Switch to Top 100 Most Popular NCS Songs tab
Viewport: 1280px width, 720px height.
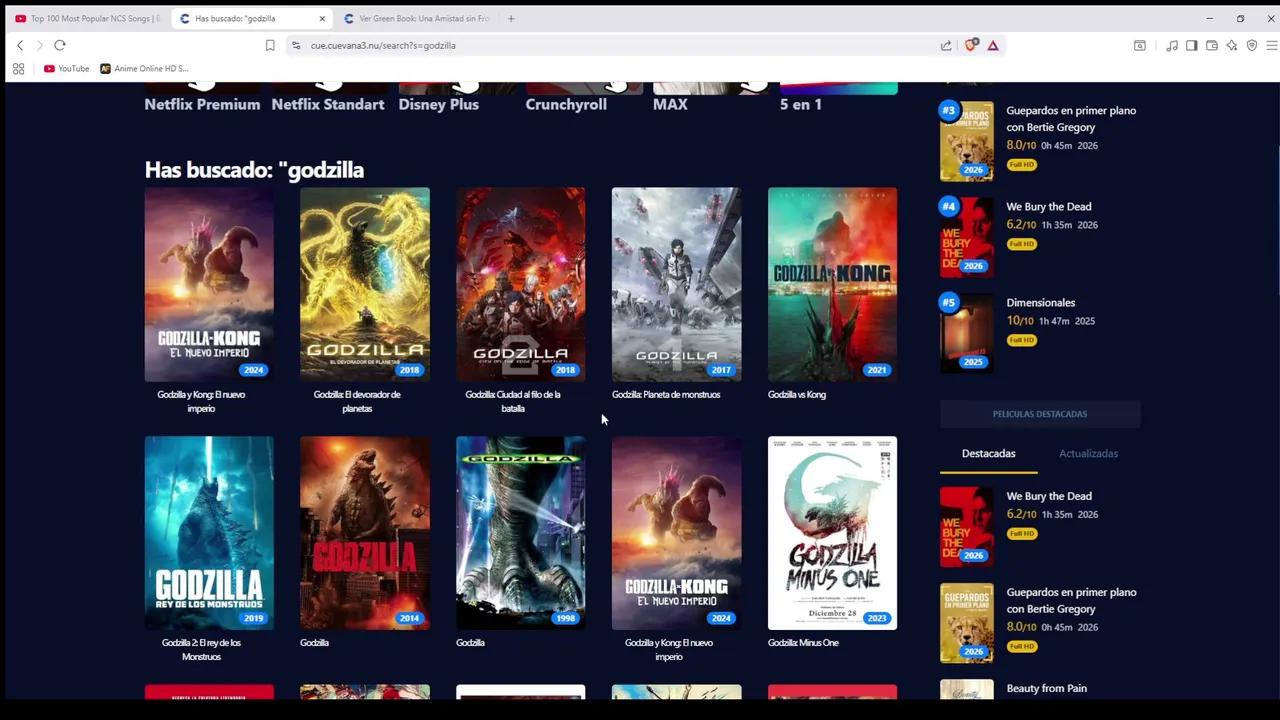(88, 18)
